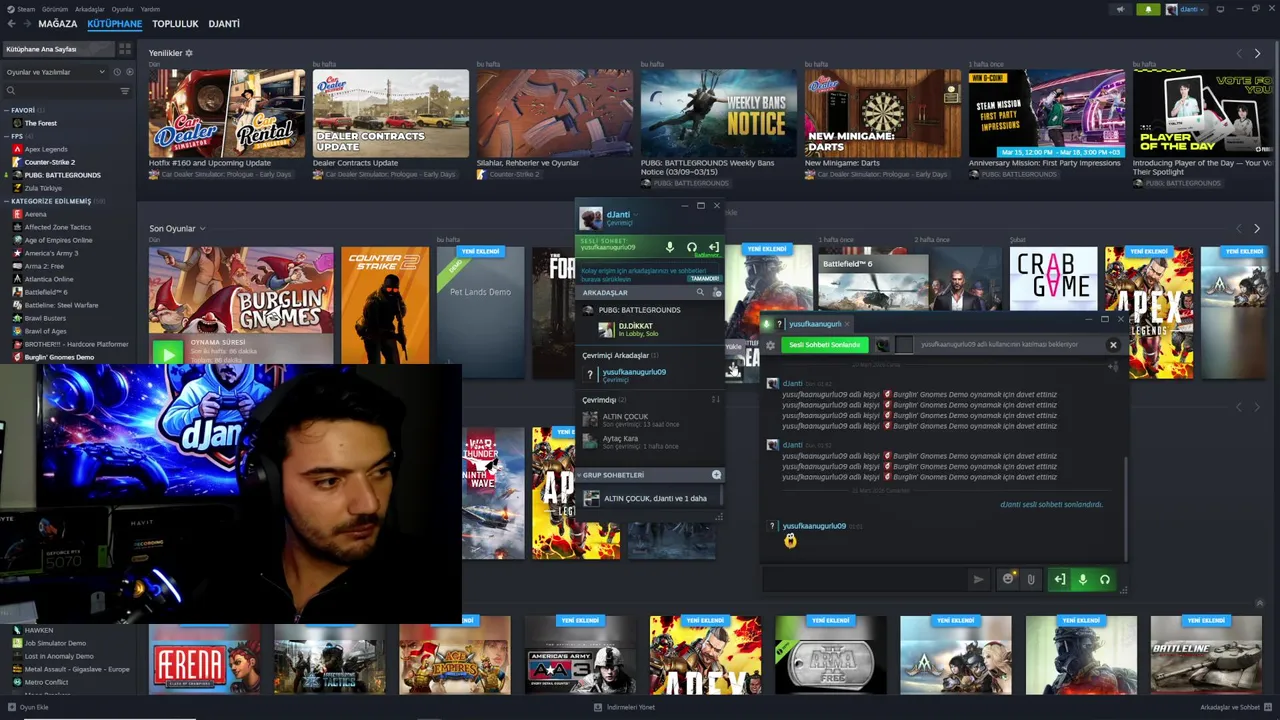Click Sesli Sohbeti Sonlandır button

click(824, 345)
